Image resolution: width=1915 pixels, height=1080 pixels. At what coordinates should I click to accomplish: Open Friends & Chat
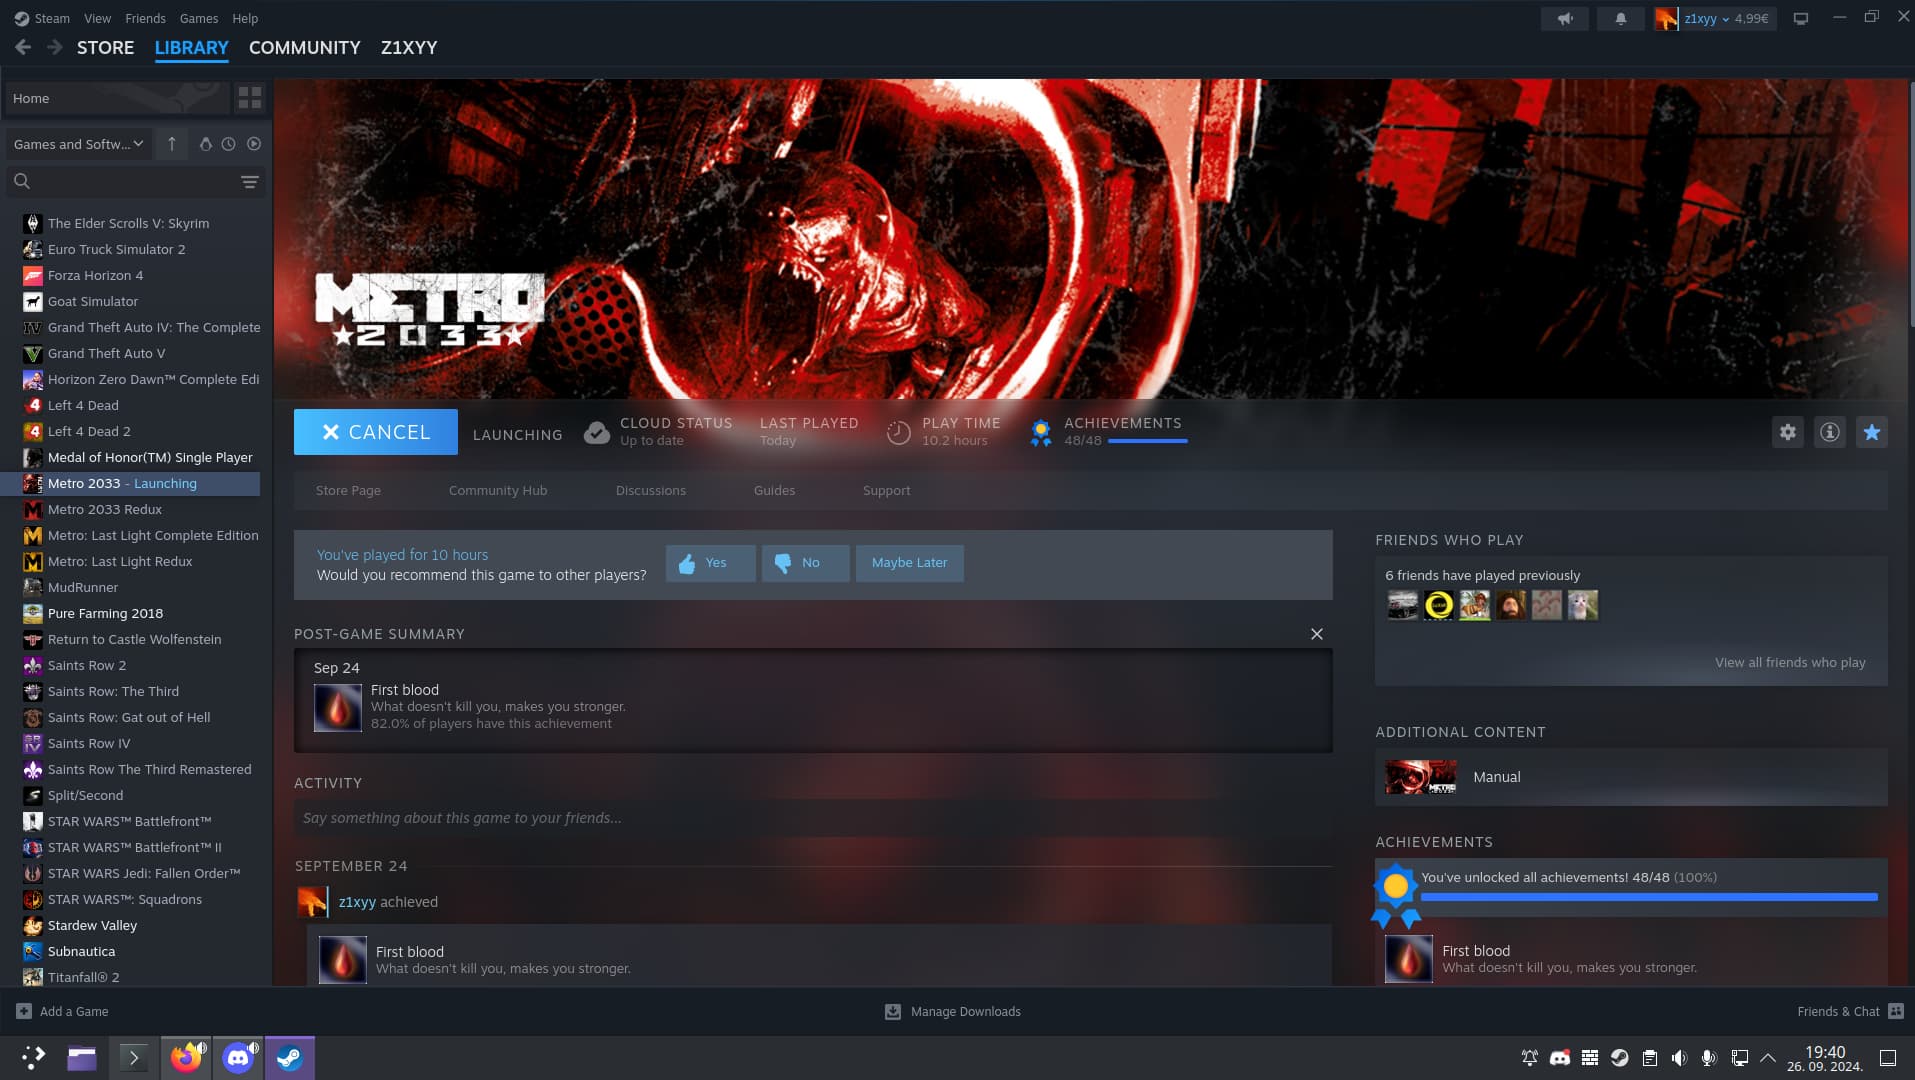(x=1850, y=1011)
